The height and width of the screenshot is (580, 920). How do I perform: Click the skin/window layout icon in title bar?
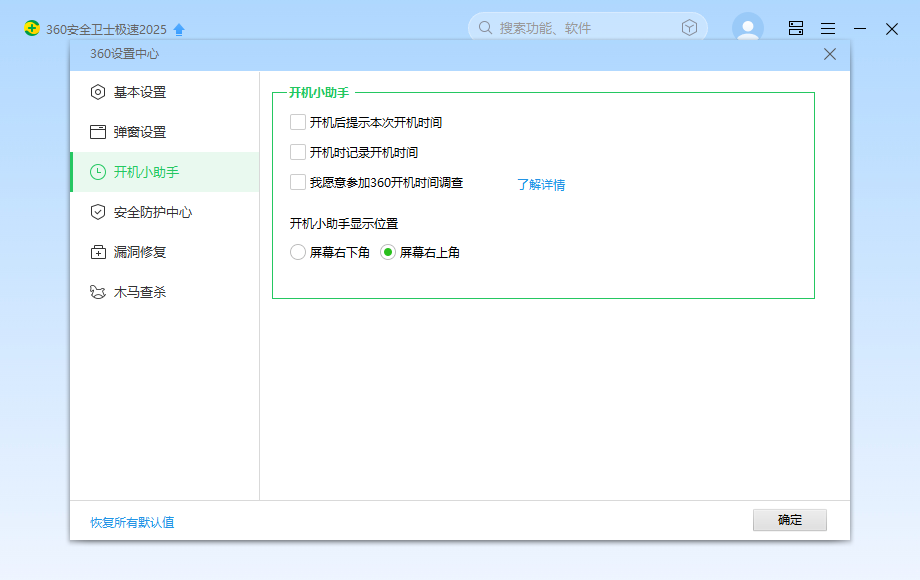(x=796, y=29)
